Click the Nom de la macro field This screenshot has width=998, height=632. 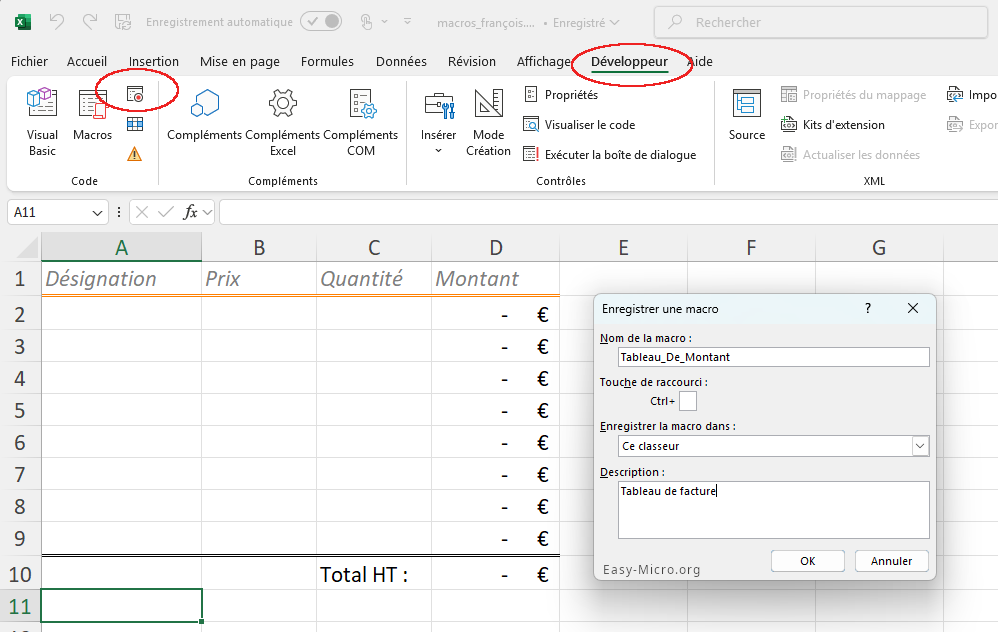point(773,357)
